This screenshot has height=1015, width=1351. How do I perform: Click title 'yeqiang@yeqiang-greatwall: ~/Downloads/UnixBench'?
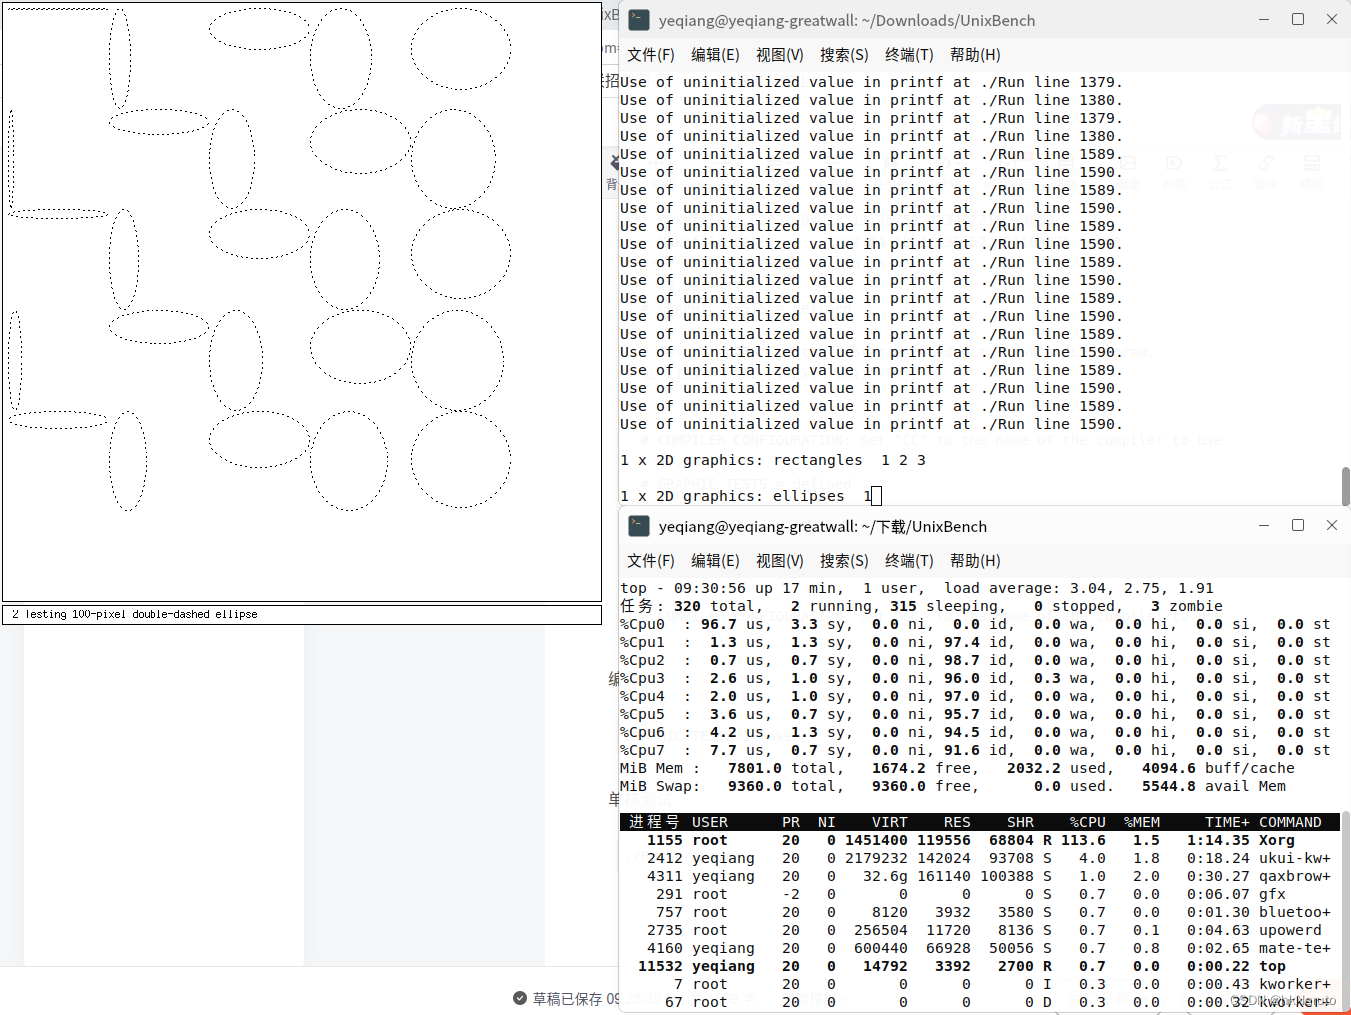(x=847, y=20)
